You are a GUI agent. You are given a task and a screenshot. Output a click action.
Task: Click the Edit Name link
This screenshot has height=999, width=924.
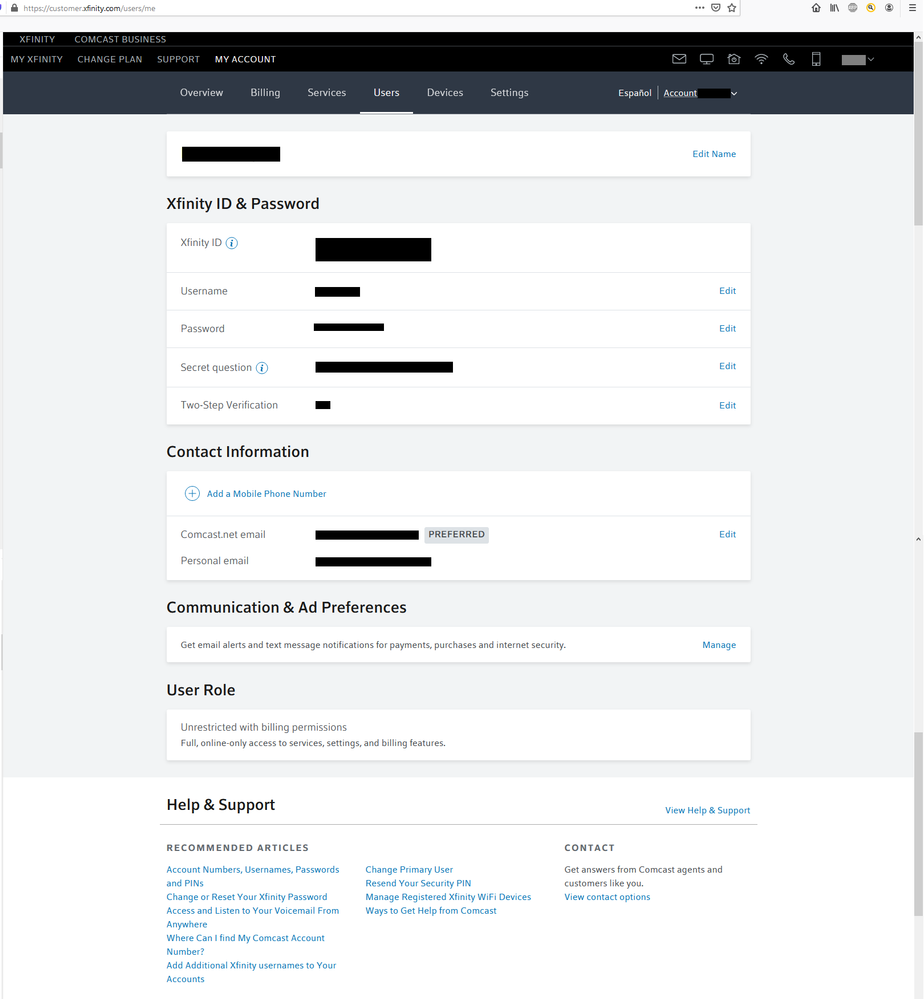[x=714, y=154]
